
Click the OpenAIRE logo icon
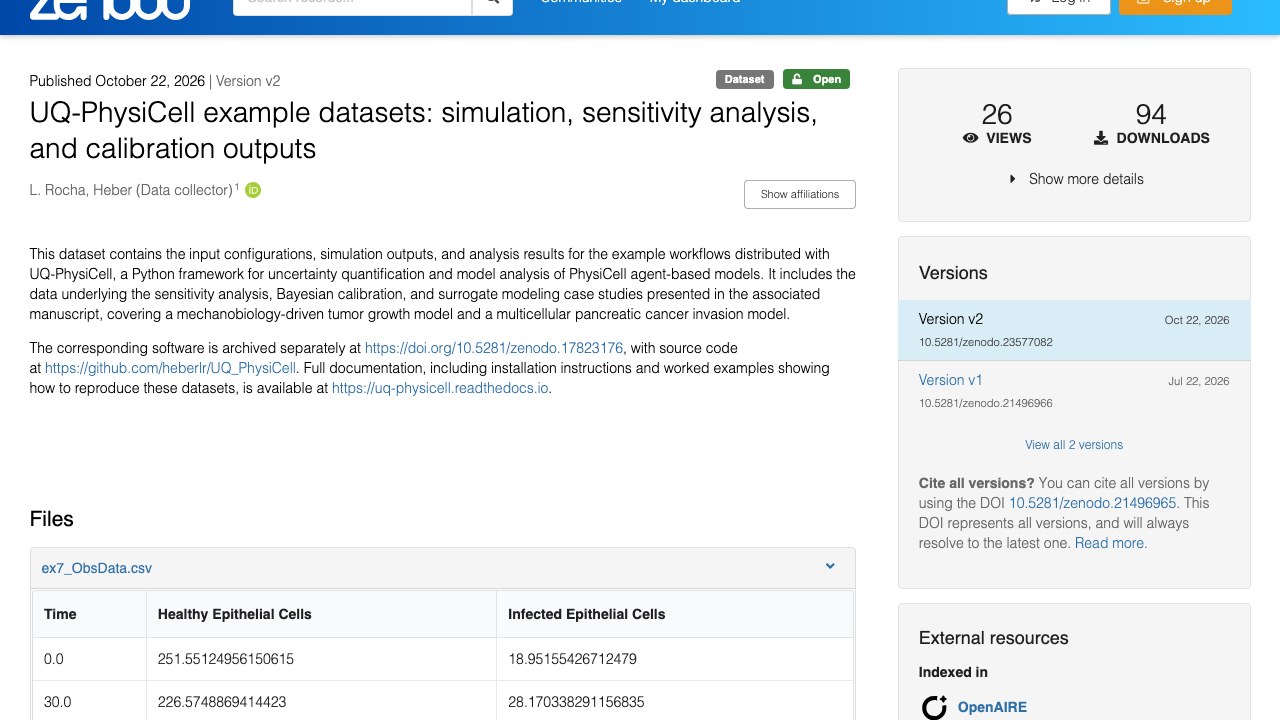point(934,707)
